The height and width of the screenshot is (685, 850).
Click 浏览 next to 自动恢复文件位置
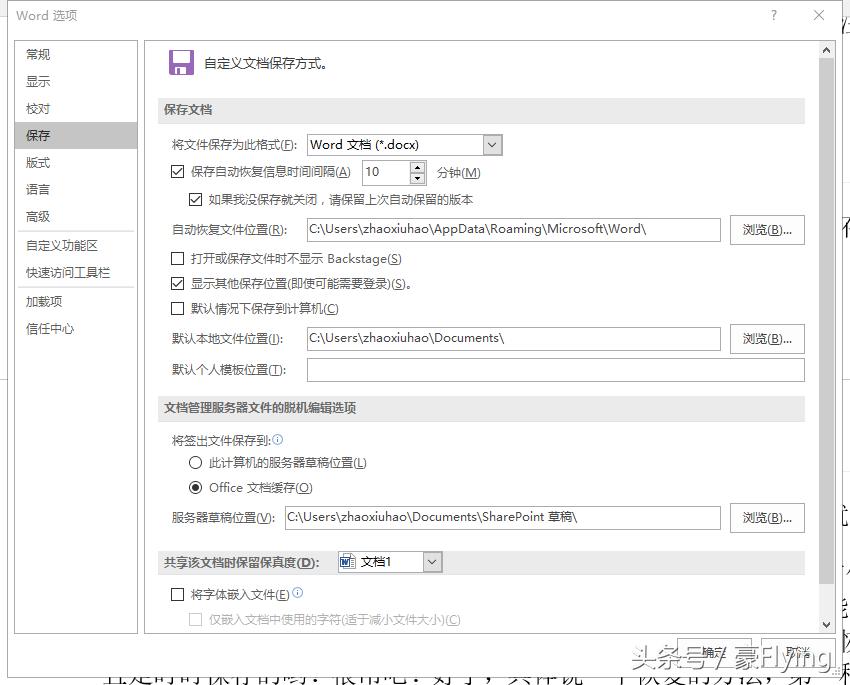765,229
